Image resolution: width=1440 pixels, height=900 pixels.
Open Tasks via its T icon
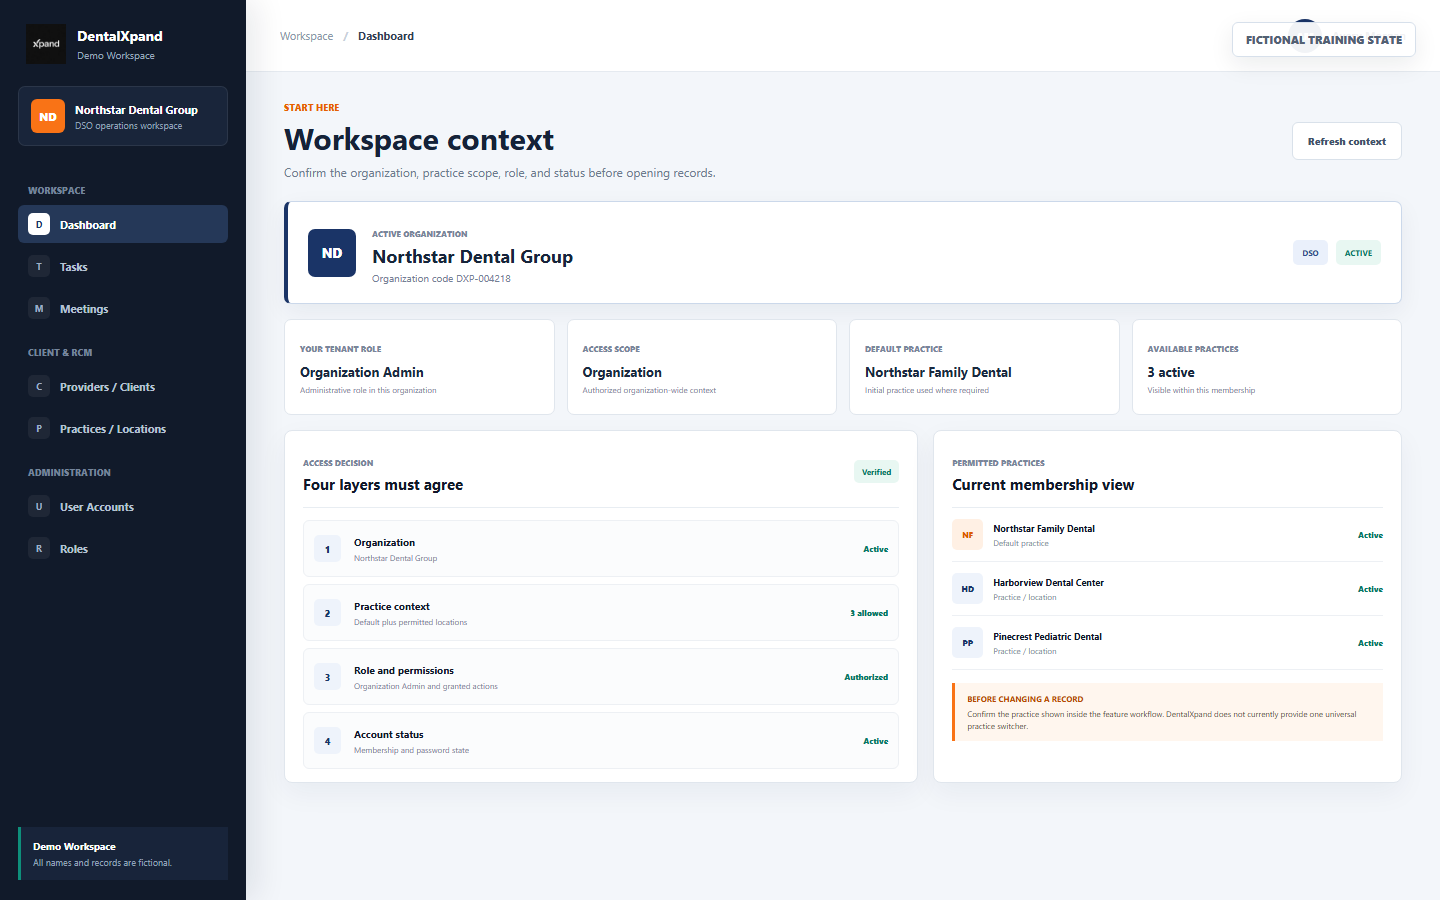pyautogui.click(x=39, y=267)
